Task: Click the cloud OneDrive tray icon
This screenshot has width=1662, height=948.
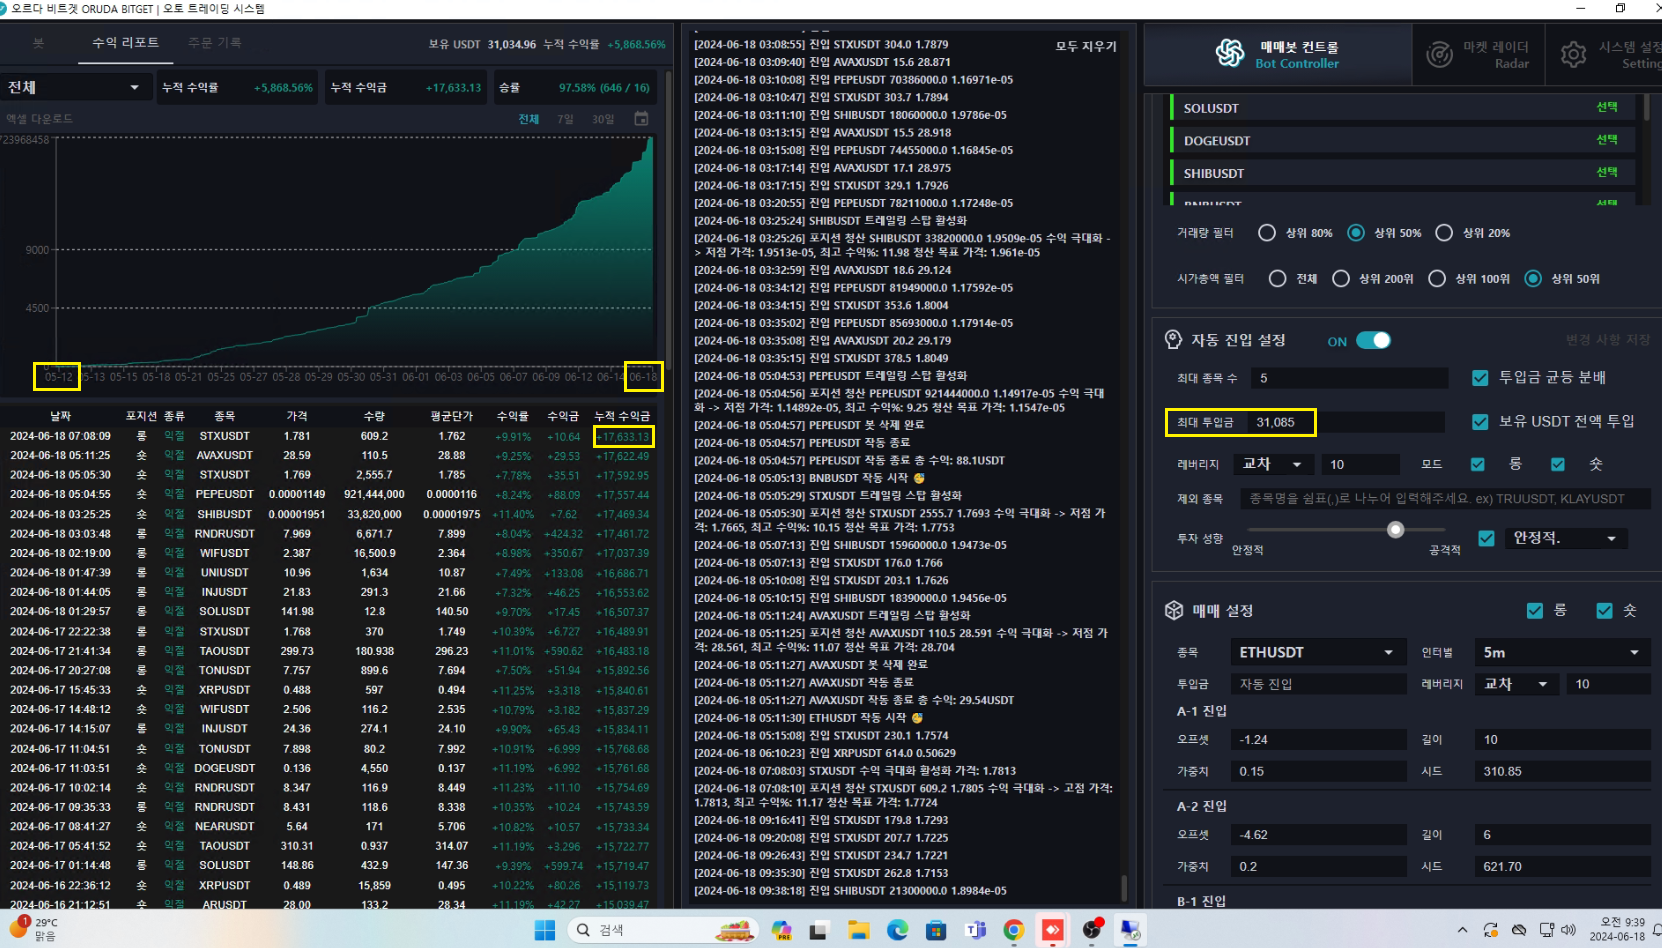Action: [1519, 930]
